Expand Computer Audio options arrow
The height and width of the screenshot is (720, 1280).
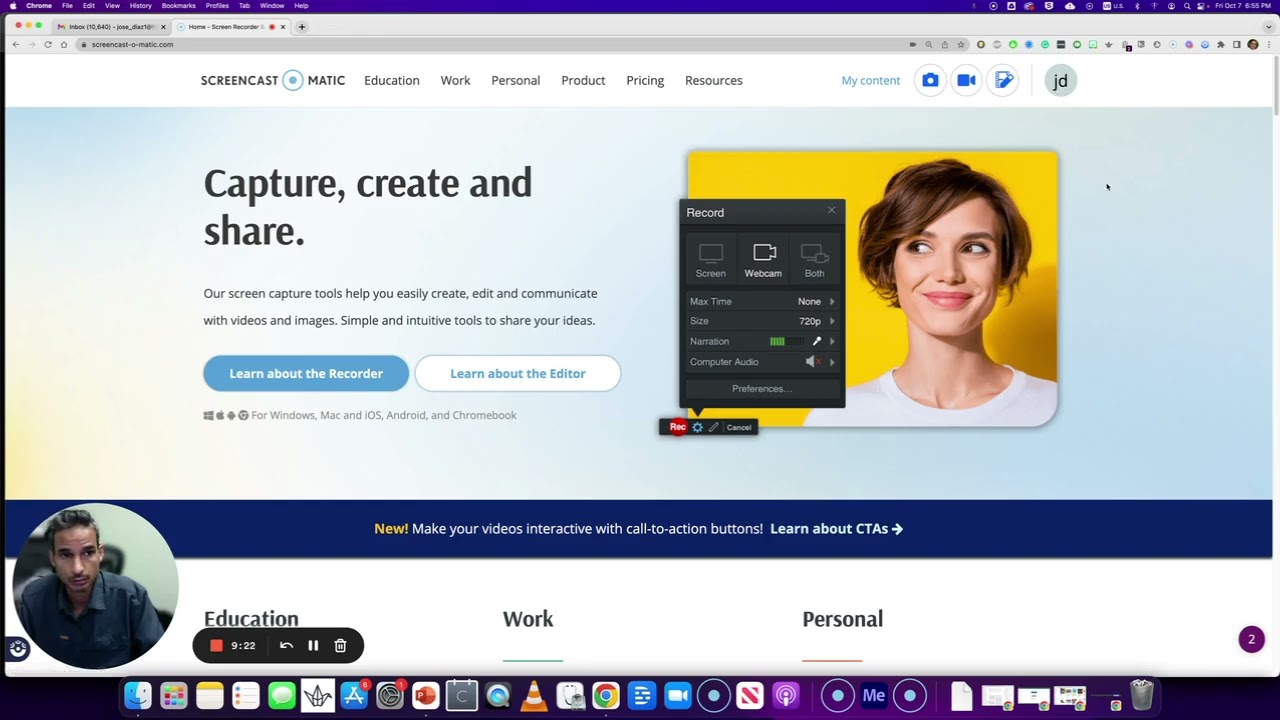(x=832, y=362)
